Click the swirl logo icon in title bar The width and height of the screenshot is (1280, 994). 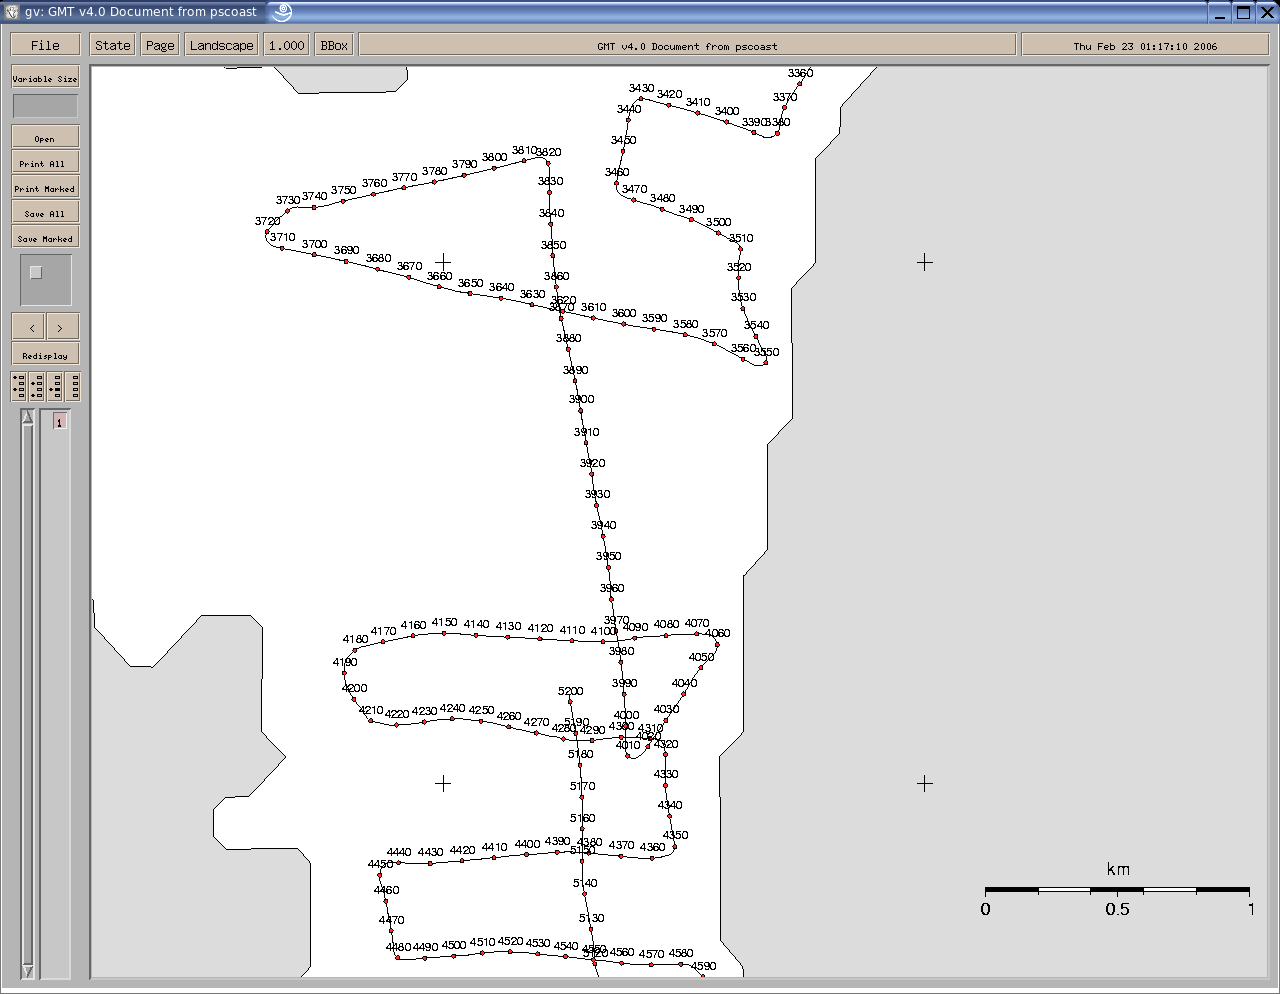[x=282, y=12]
